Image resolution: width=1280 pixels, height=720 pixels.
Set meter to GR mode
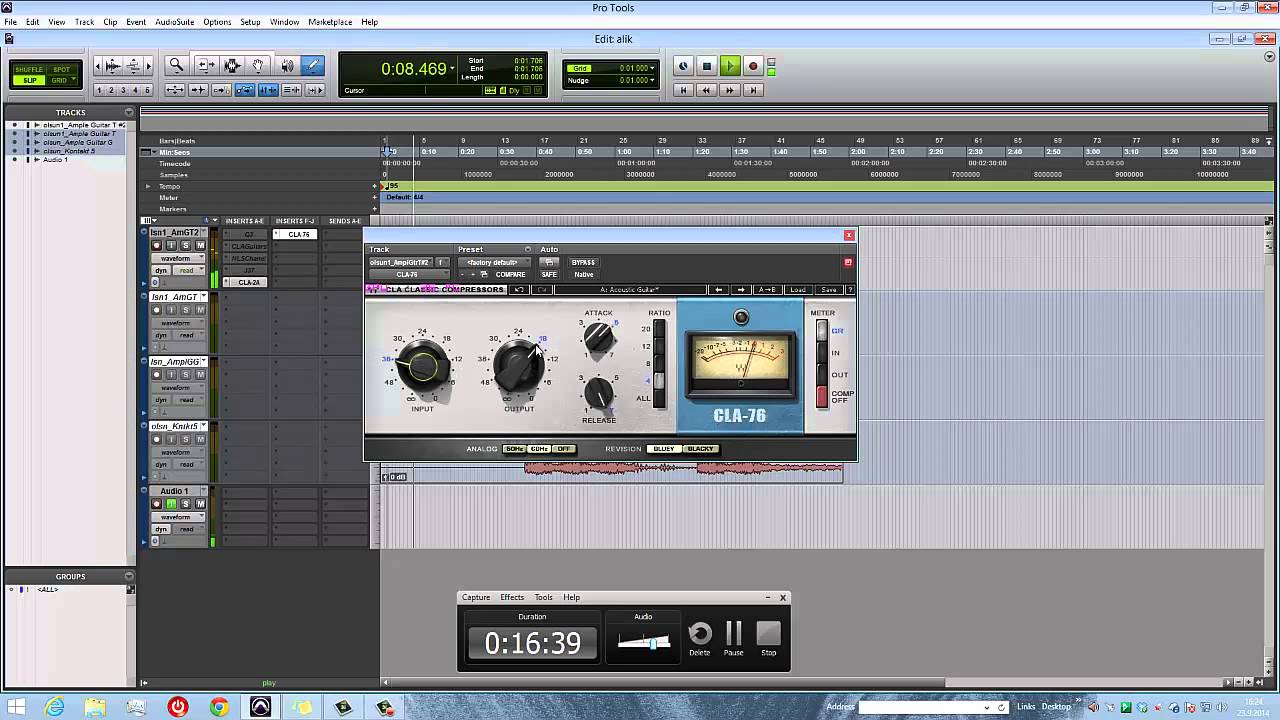pyautogui.click(x=822, y=331)
